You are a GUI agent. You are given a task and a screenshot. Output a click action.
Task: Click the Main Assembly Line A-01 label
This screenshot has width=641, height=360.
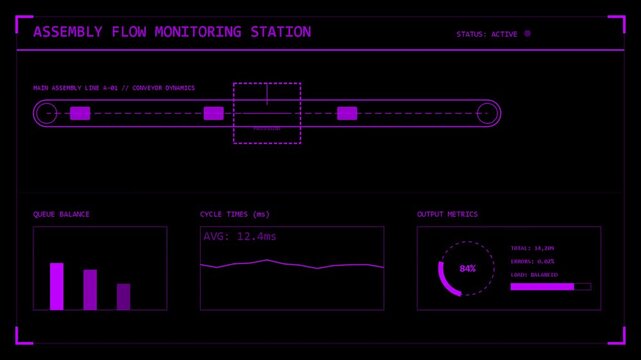coord(114,88)
